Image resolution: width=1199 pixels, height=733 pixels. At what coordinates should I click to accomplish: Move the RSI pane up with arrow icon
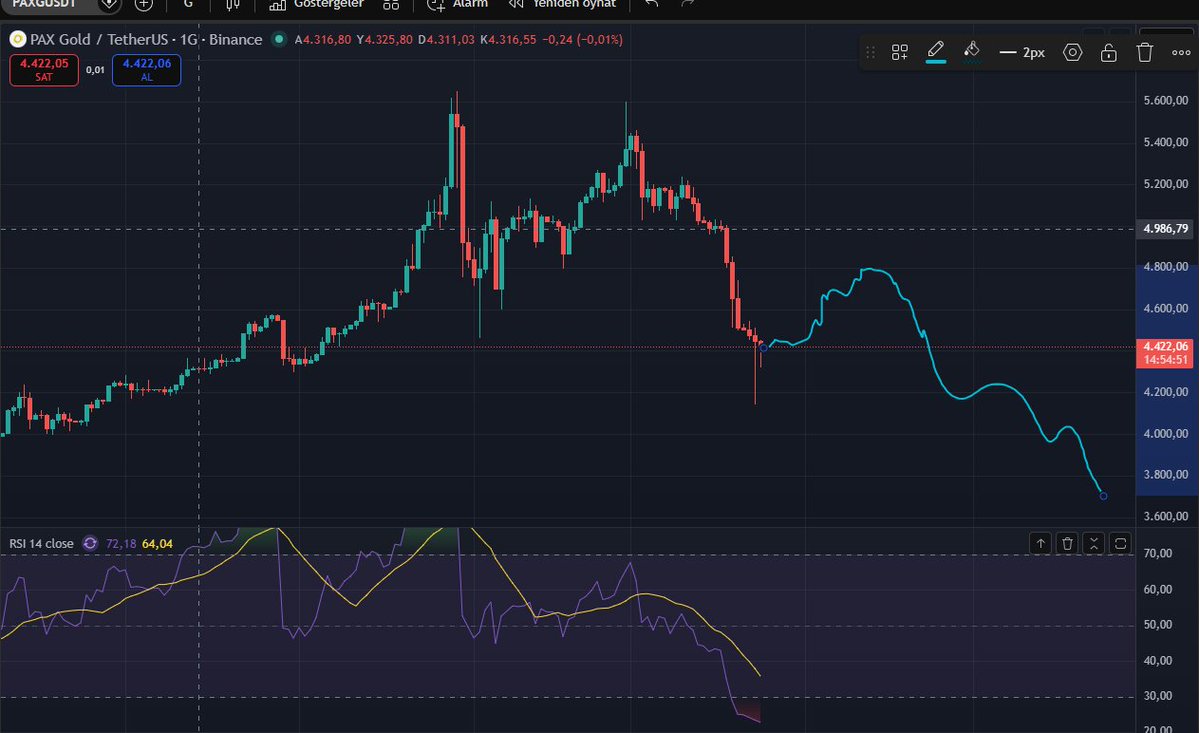[x=1041, y=543]
